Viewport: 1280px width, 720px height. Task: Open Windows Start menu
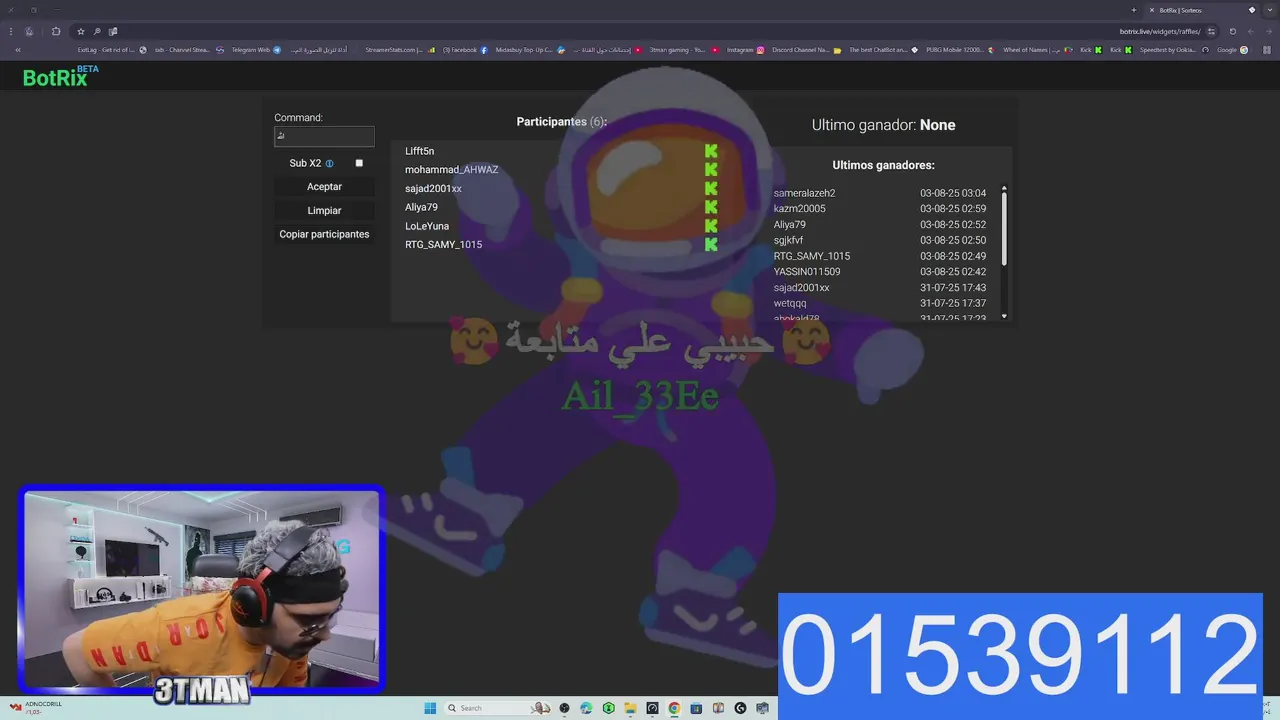[x=430, y=708]
